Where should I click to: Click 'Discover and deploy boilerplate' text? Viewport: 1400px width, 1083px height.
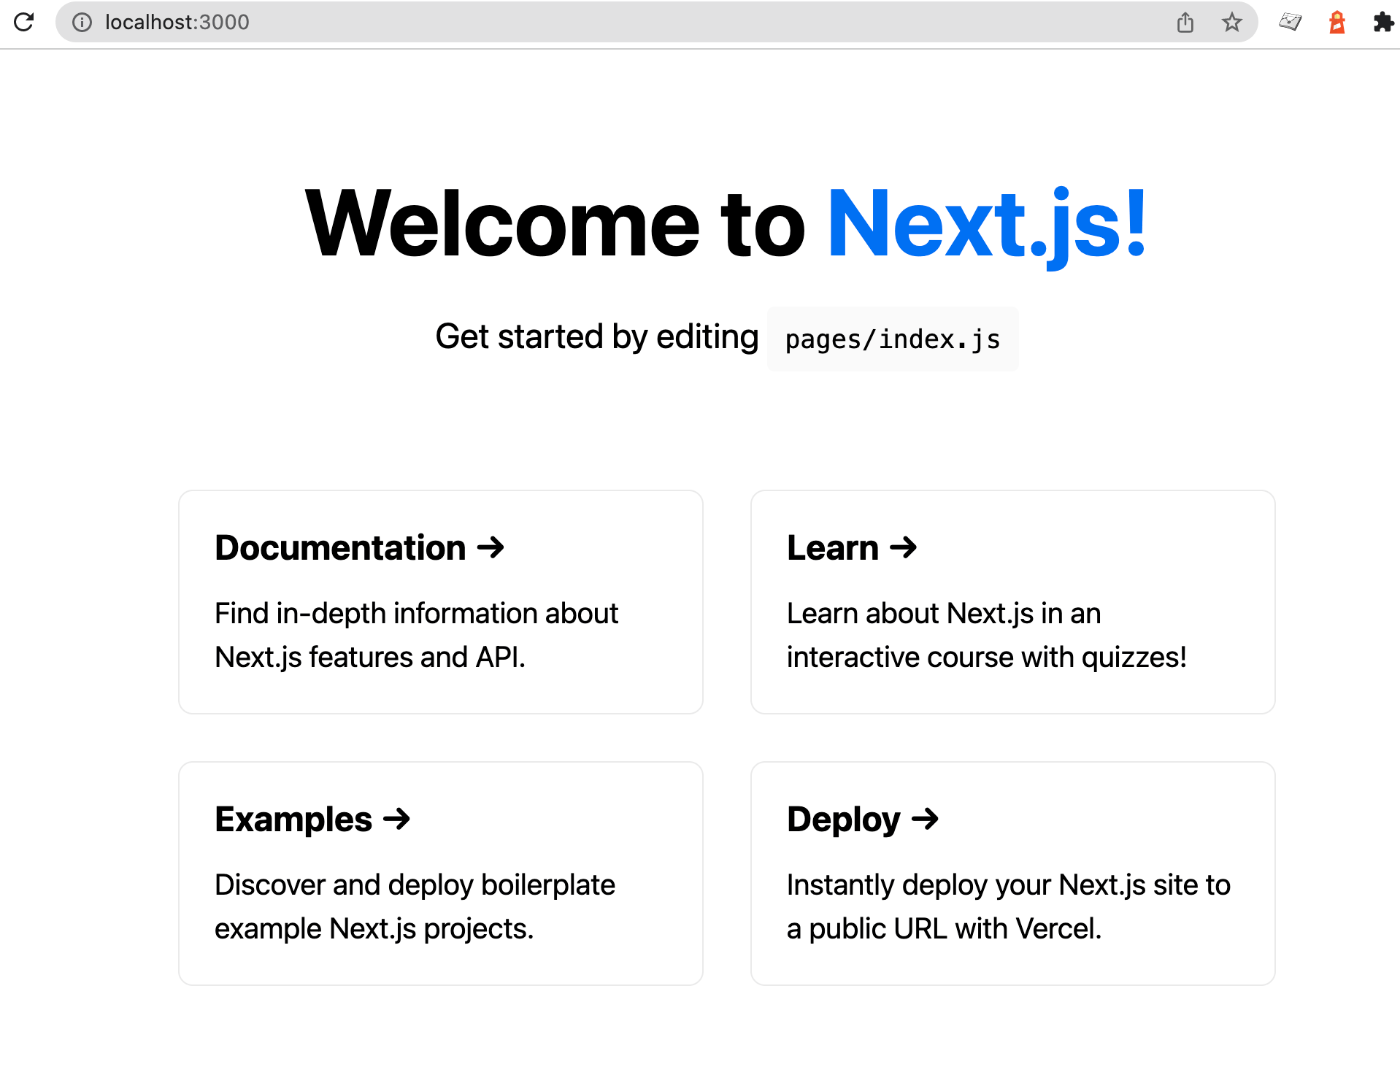point(415,885)
